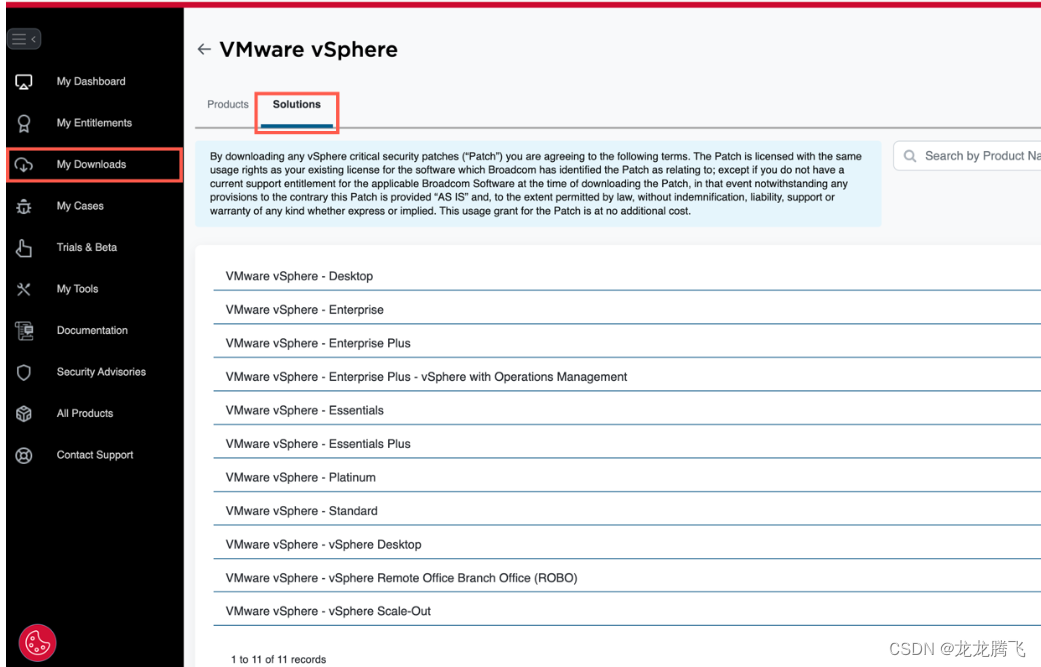The image size is (1041, 667).
Task: Expand VMware vSphere - vSphere Scale-Out row
Action: click(627, 611)
